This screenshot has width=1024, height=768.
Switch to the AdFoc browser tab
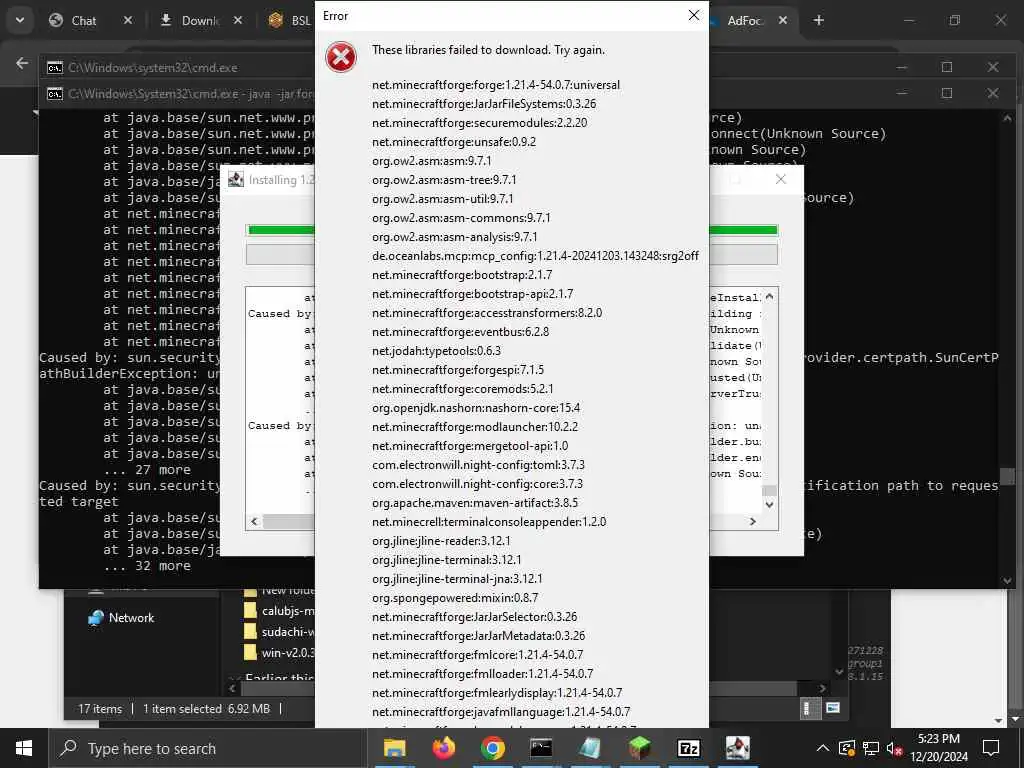coord(744,21)
